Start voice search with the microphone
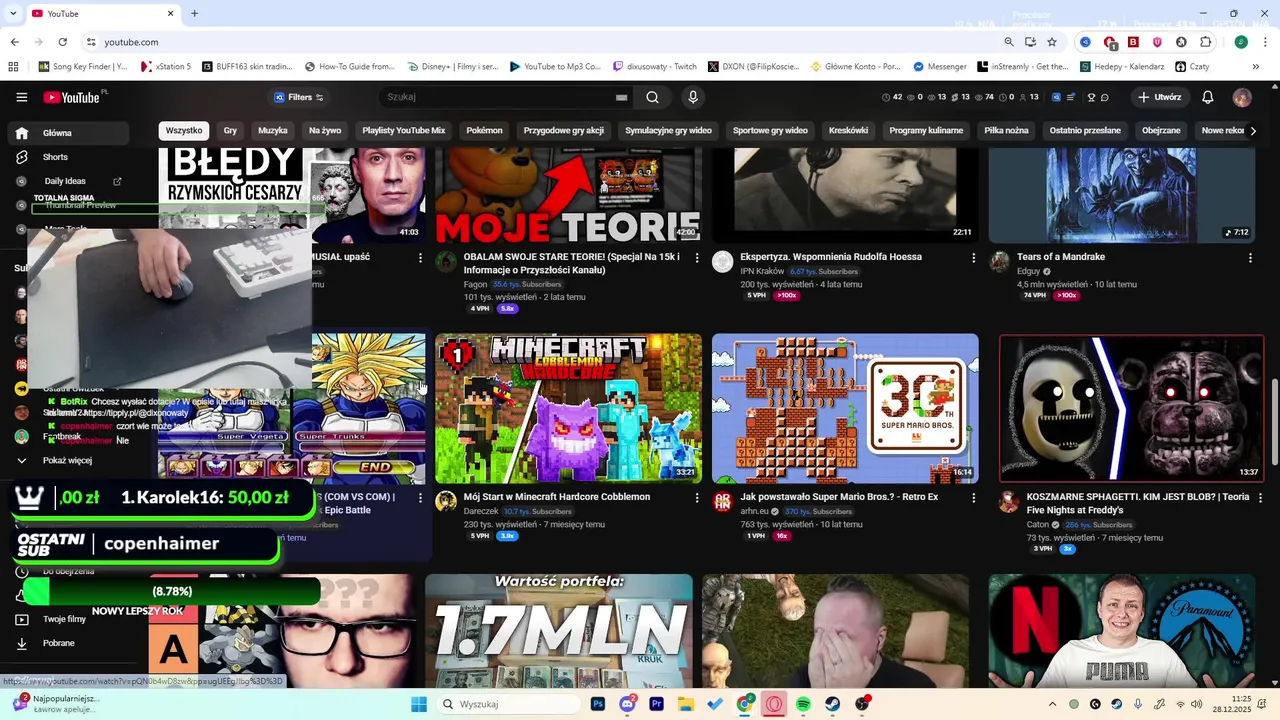 click(x=693, y=97)
